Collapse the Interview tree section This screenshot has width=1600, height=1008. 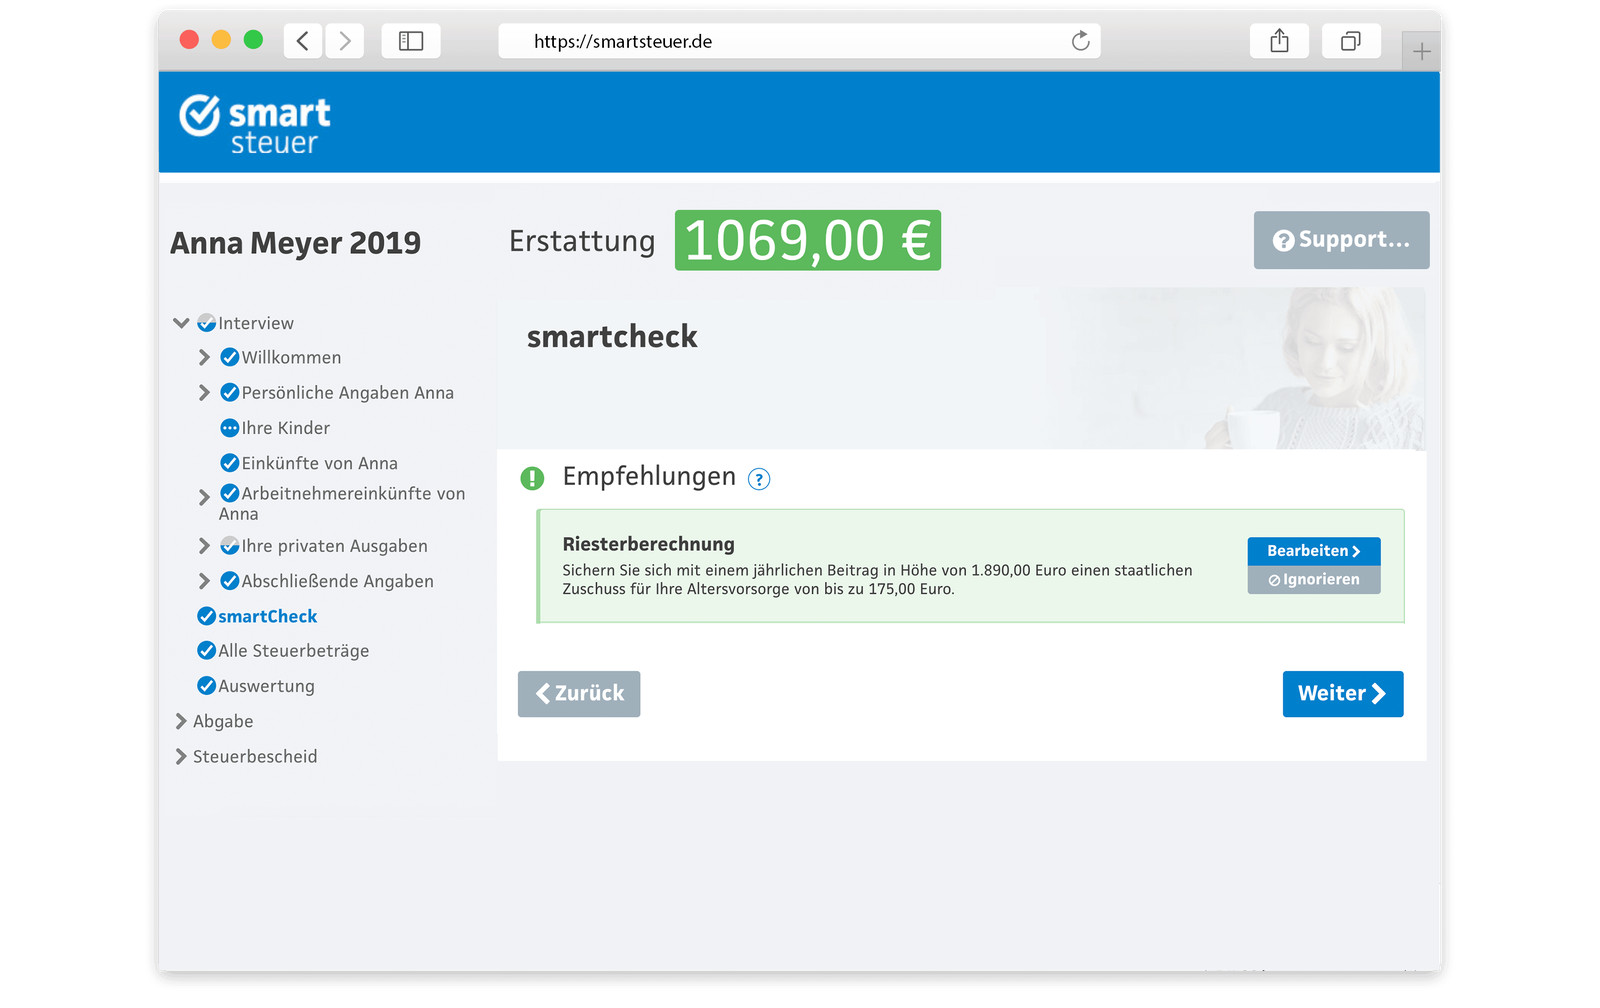click(181, 323)
